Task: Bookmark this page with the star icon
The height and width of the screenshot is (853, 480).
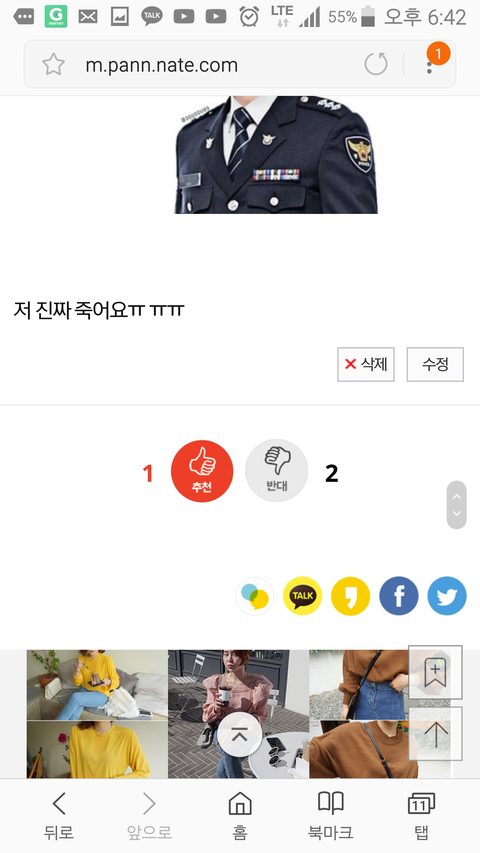Action: (x=54, y=65)
